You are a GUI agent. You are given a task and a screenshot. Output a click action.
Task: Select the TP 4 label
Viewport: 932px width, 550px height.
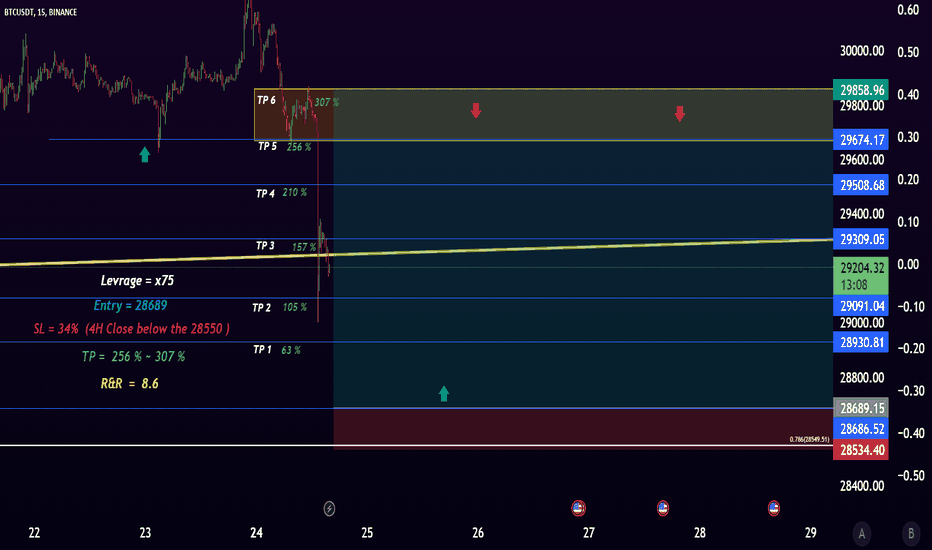tap(265, 193)
